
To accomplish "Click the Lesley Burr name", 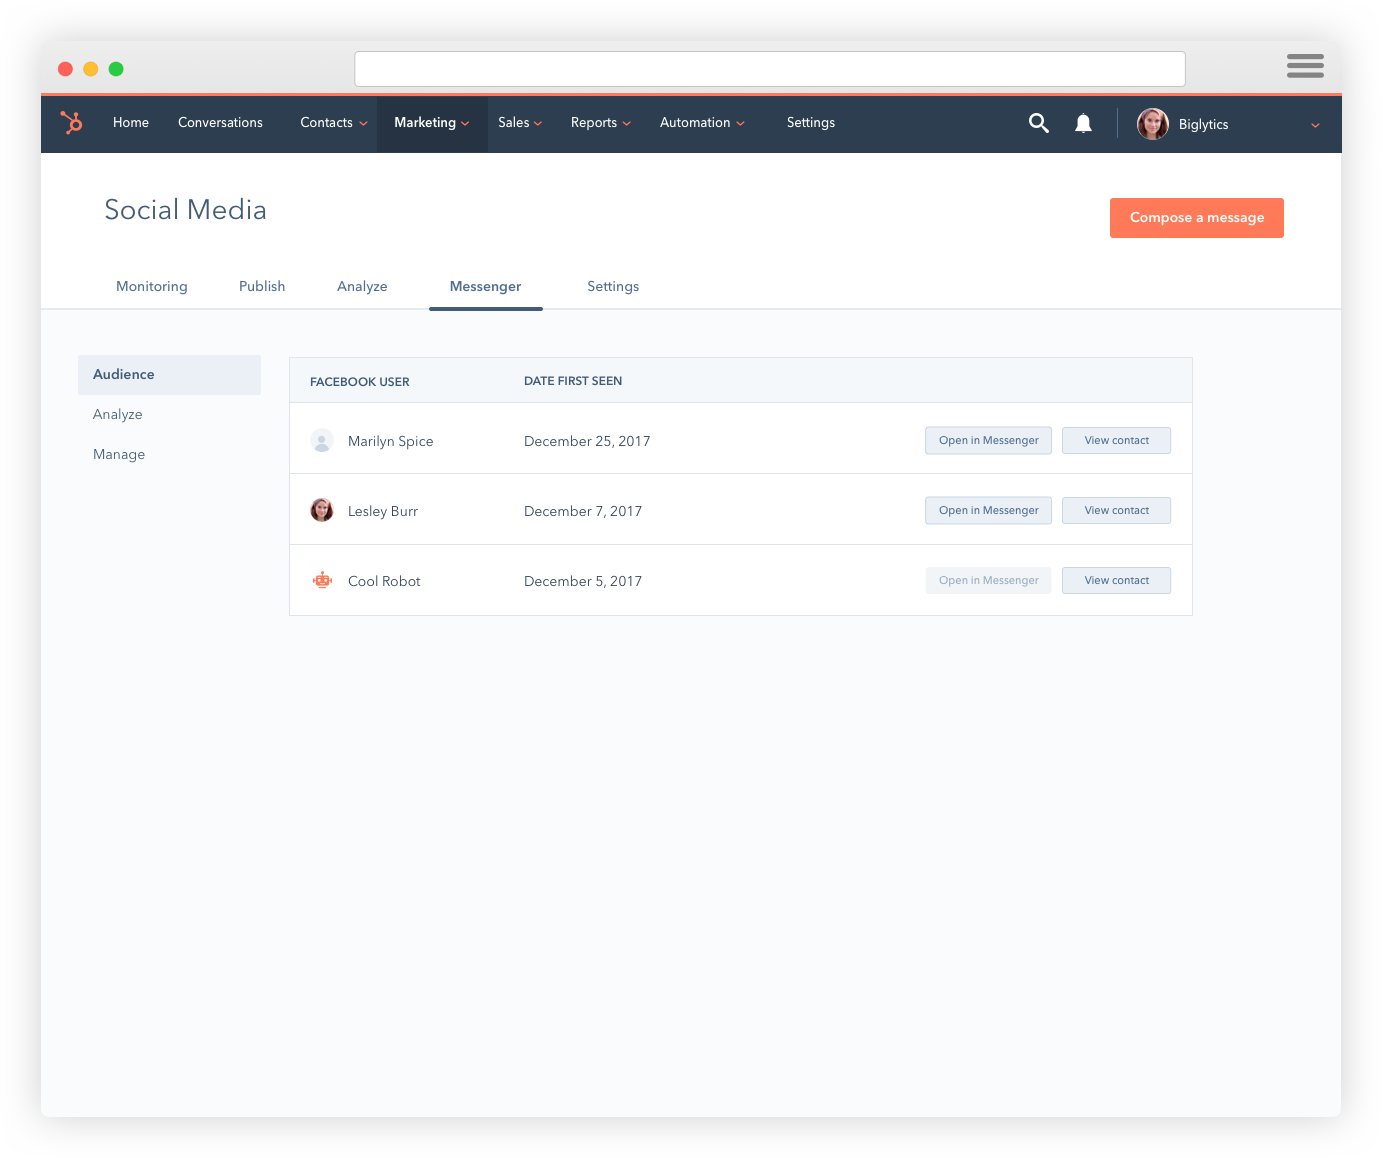I will tap(383, 511).
